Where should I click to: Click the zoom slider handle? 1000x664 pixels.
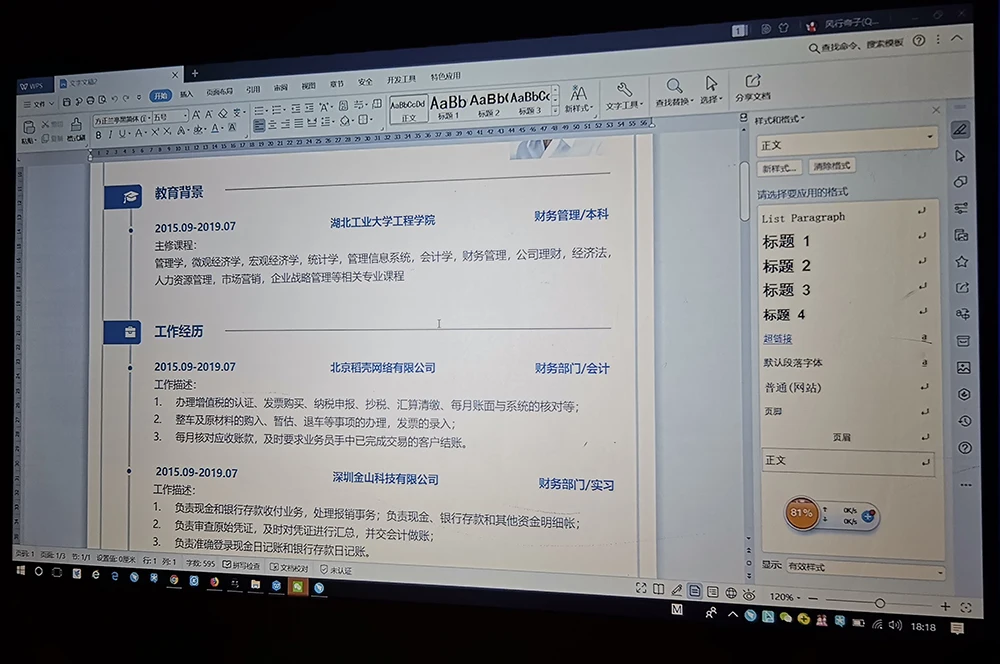[879, 603]
